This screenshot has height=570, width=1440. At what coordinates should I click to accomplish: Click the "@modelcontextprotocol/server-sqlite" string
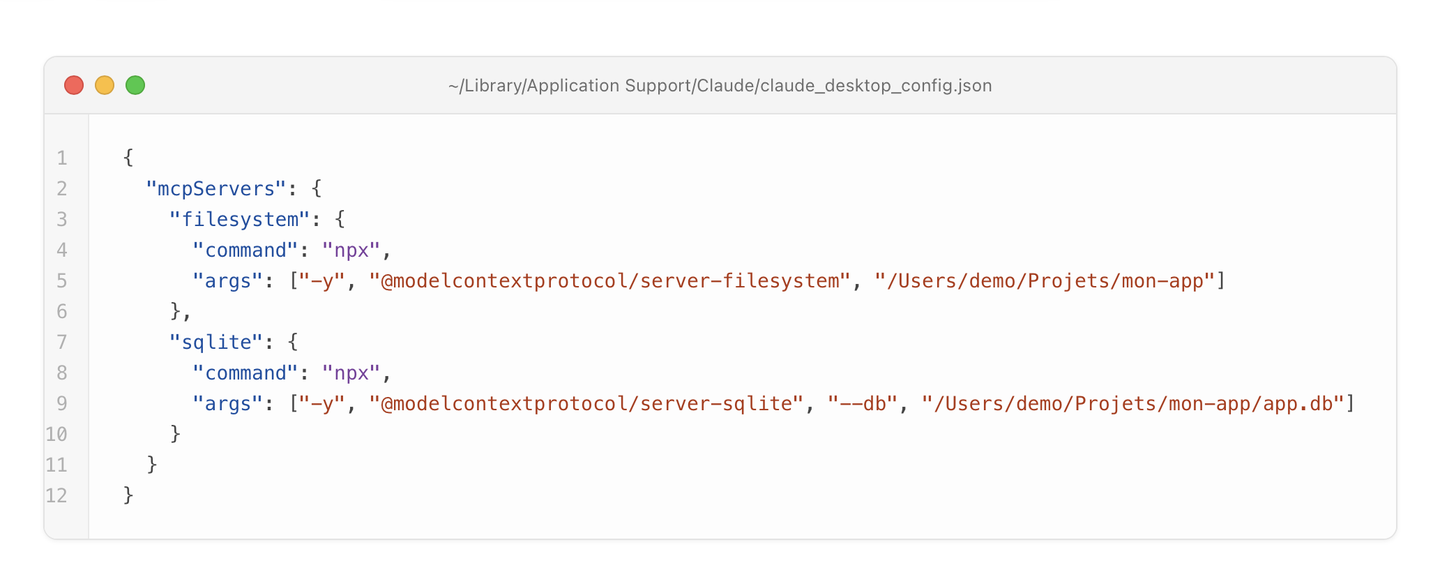[x=586, y=403]
